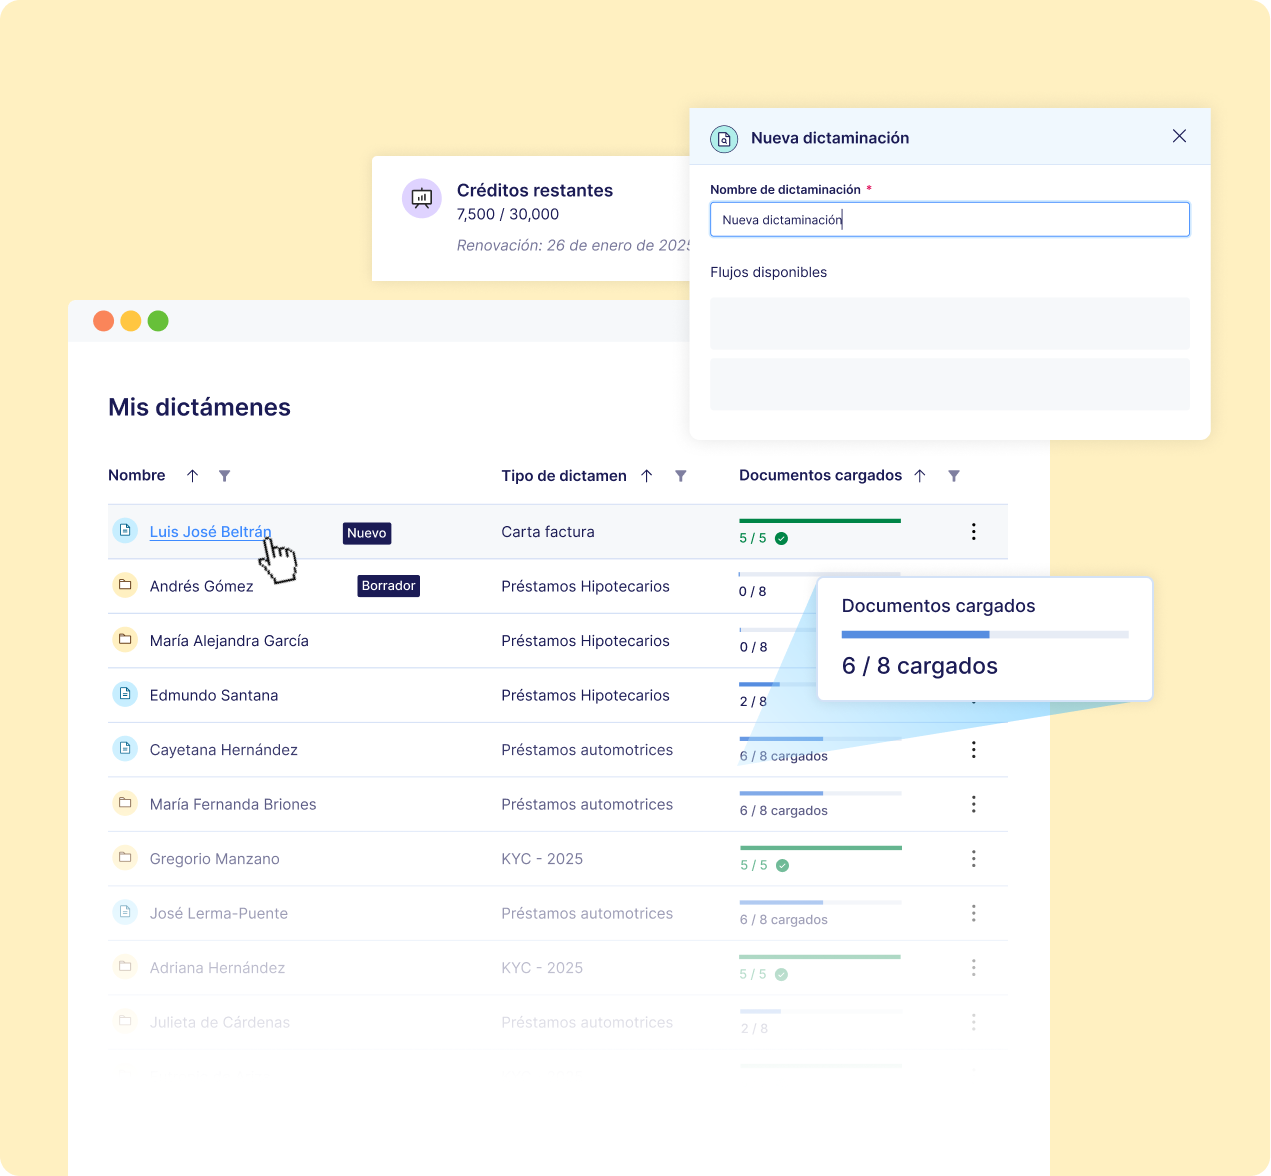
Task: Click the presentation icon on the Créditos restantes card
Action: pos(421,198)
